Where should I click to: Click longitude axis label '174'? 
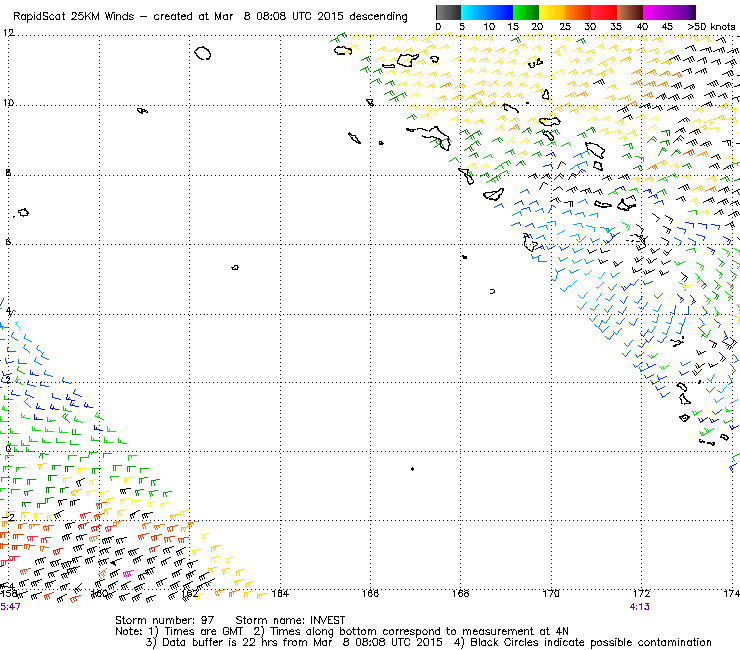point(732,593)
